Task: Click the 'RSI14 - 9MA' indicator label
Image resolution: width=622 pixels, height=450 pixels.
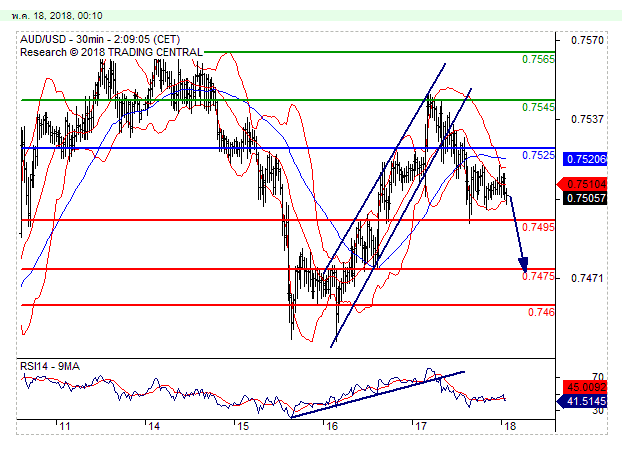Action: pos(50,366)
